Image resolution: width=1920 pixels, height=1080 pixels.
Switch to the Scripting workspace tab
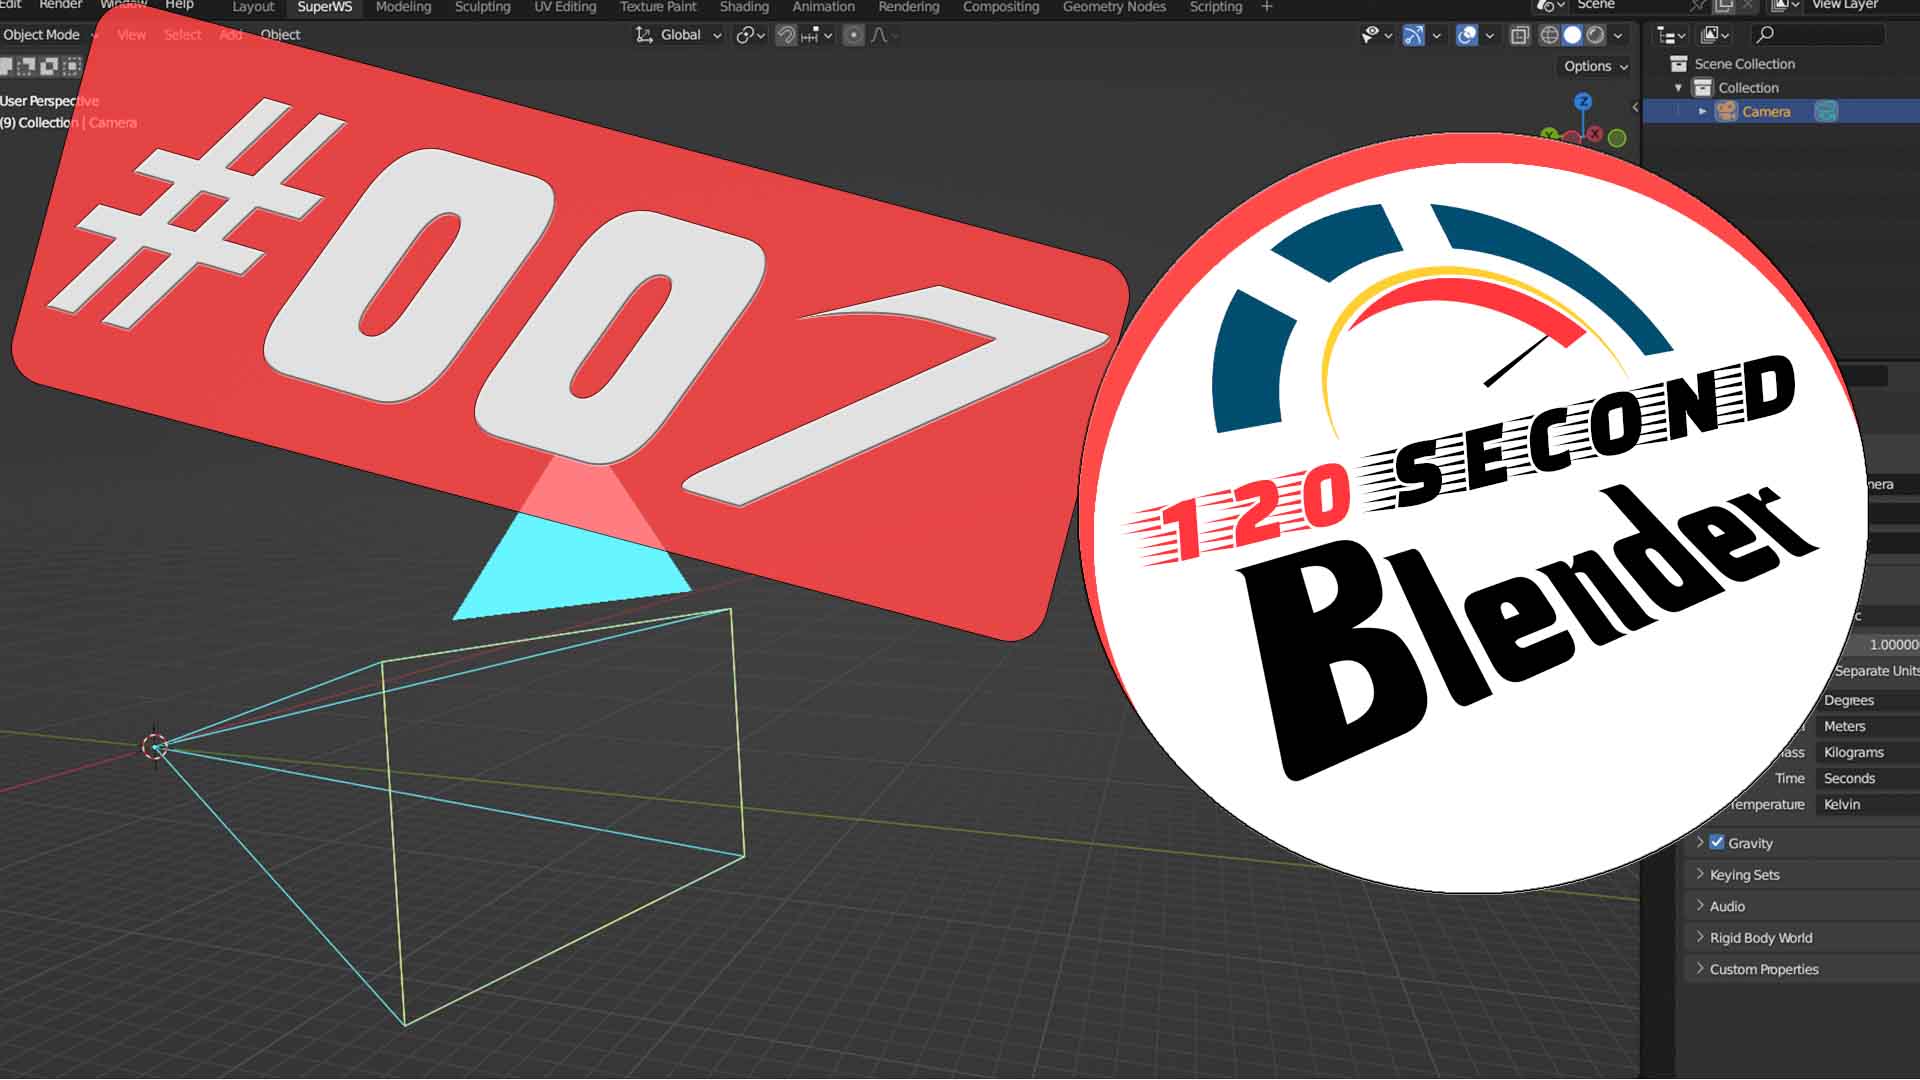tap(1216, 7)
